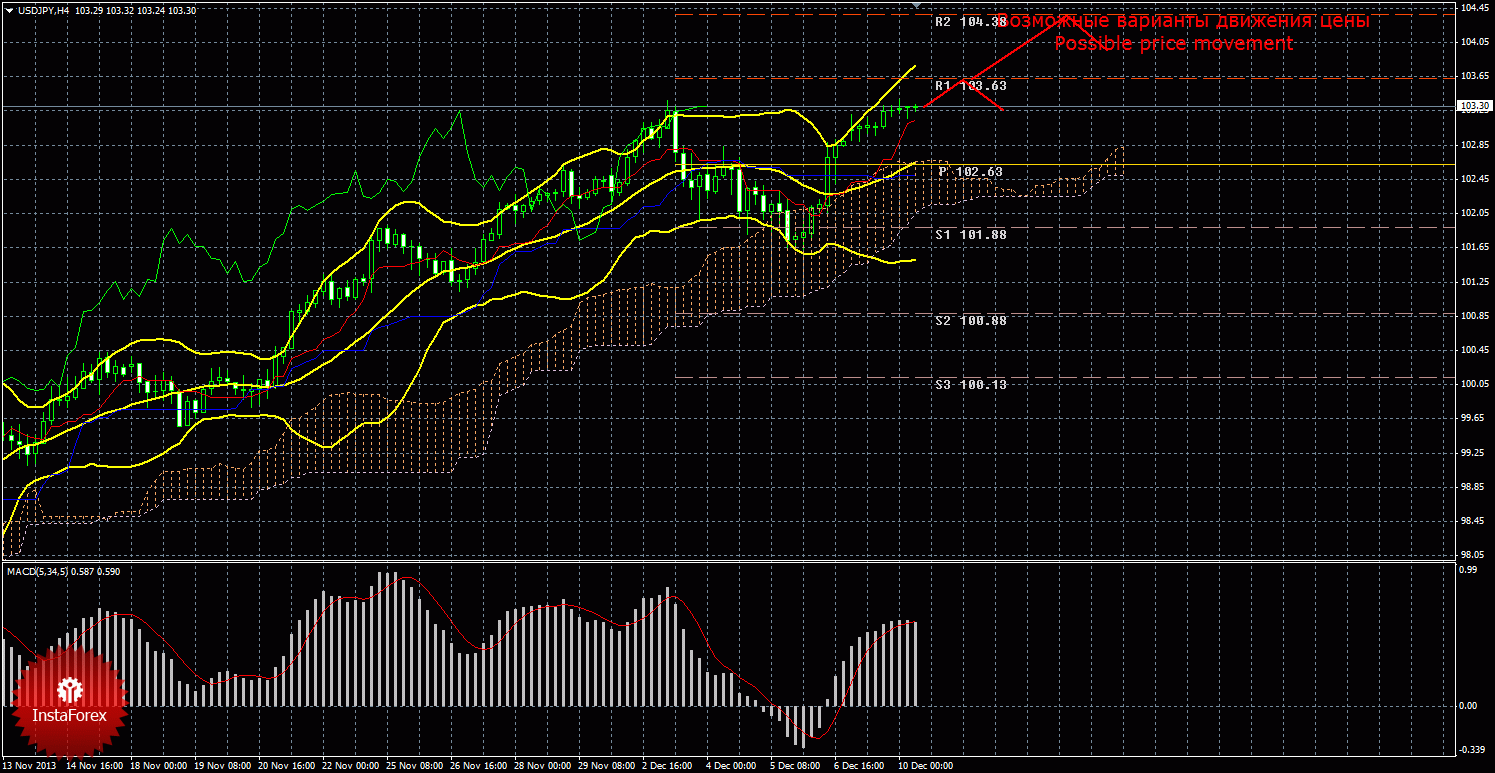Click the '18 Nov 00:00' time axis label
This screenshot has width=1495, height=773.
point(158,766)
